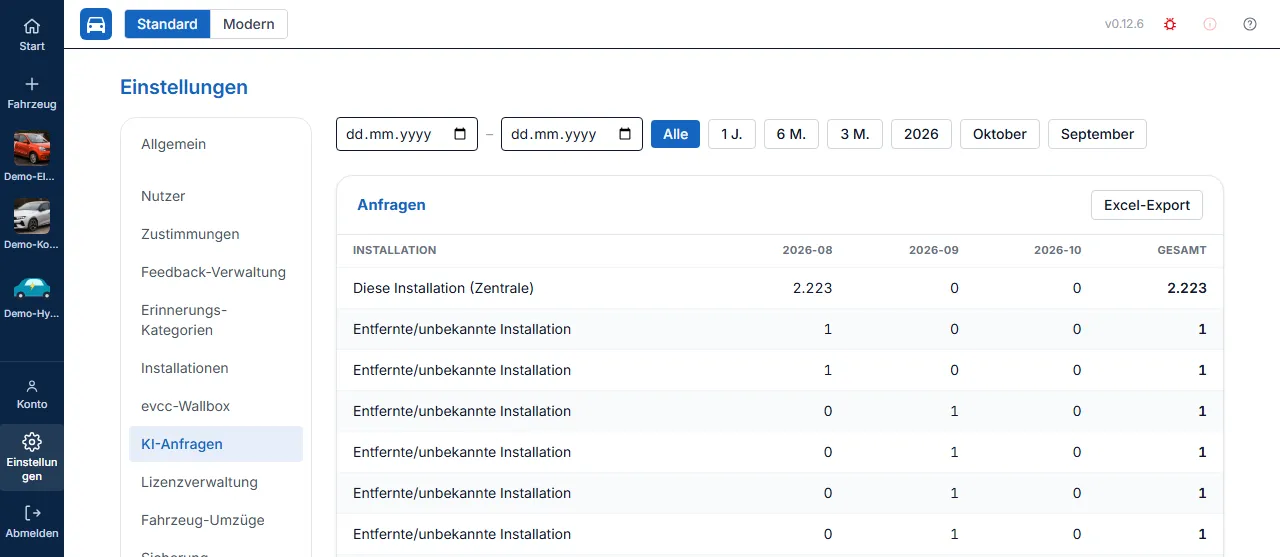Image resolution: width=1280 pixels, height=557 pixels.
Task: Click the 2026-08 column header
Action: [x=807, y=250]
